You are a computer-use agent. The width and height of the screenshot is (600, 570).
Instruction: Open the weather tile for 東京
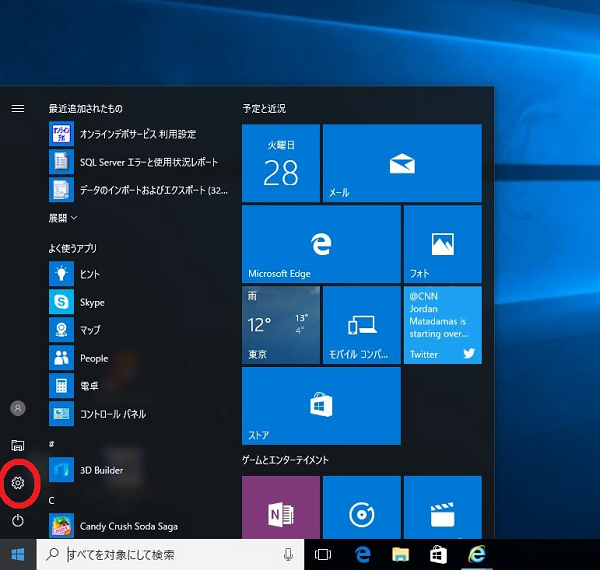coord(281,325)
